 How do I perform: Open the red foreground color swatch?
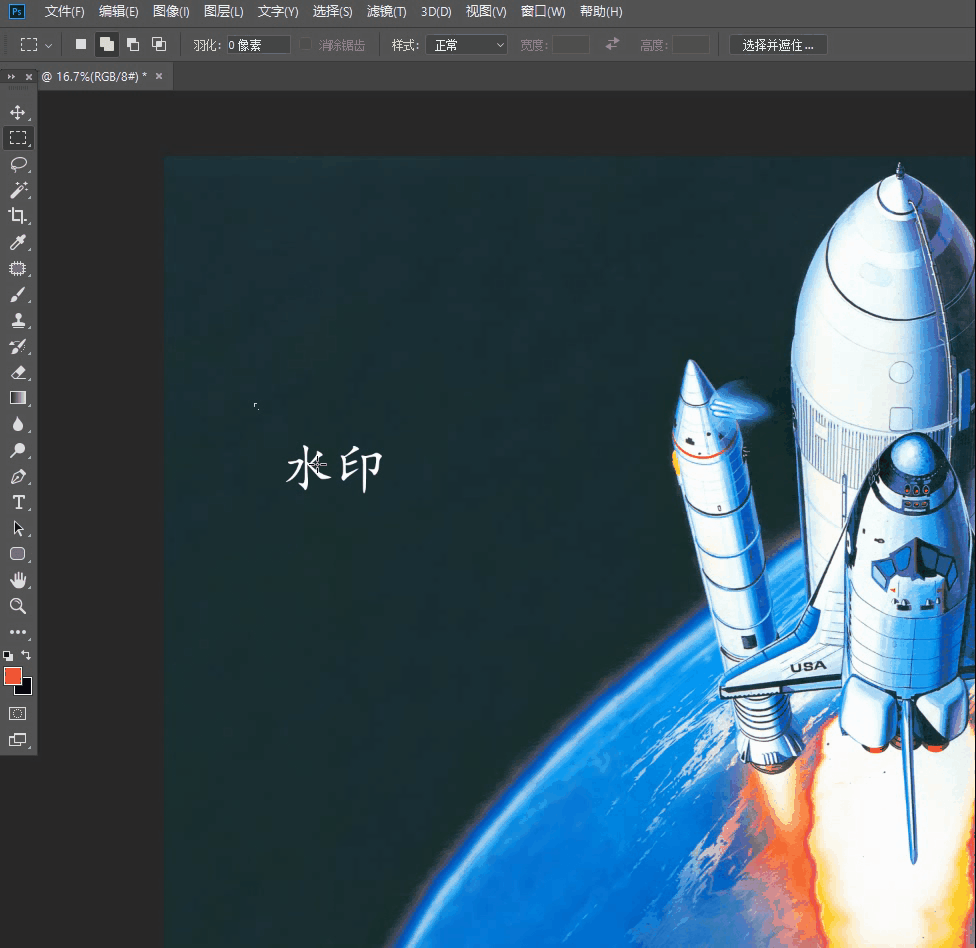[x=12, y=676]
